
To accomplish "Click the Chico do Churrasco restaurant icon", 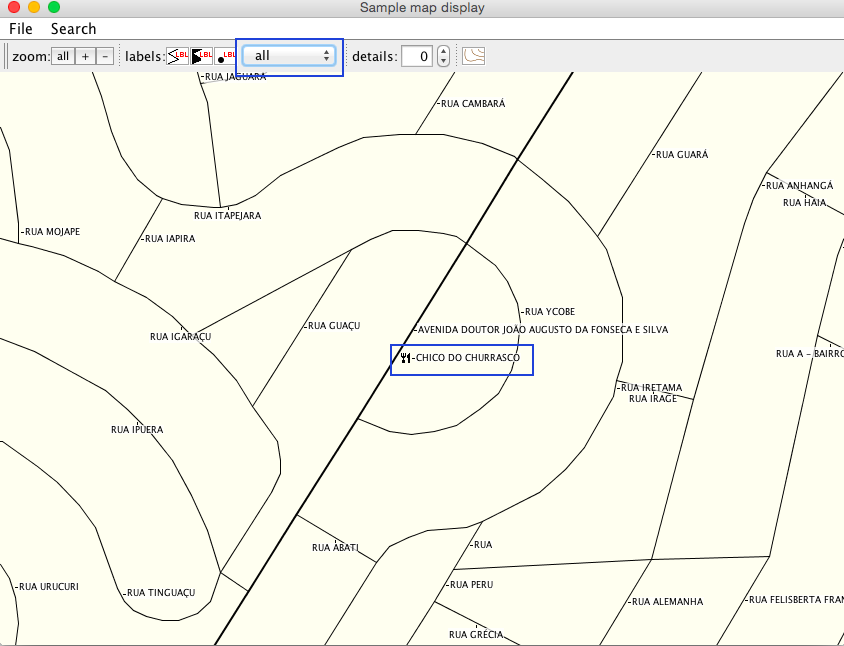I will pos(405,358).
